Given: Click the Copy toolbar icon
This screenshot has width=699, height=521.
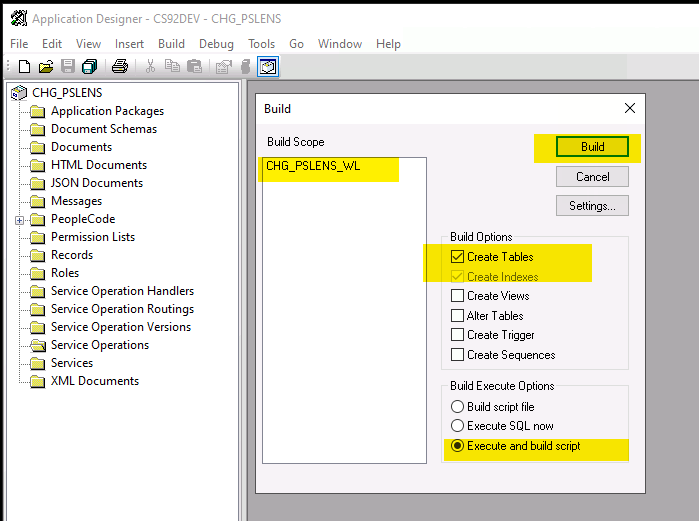Looking at the screenshot, I should coord(173,67).
